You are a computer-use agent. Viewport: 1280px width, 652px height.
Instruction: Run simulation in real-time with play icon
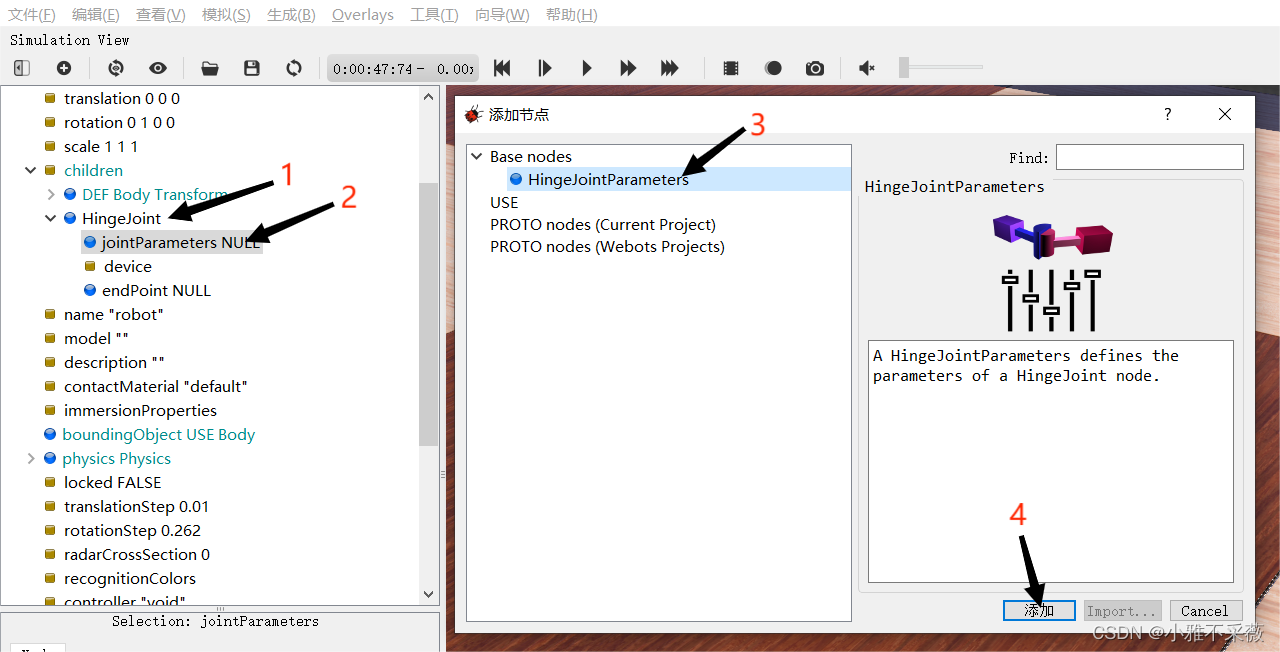pos(587,68)
